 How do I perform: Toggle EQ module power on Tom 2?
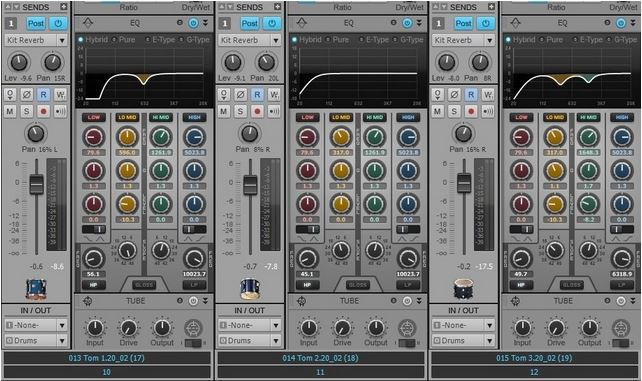click(x=407, y=23)
